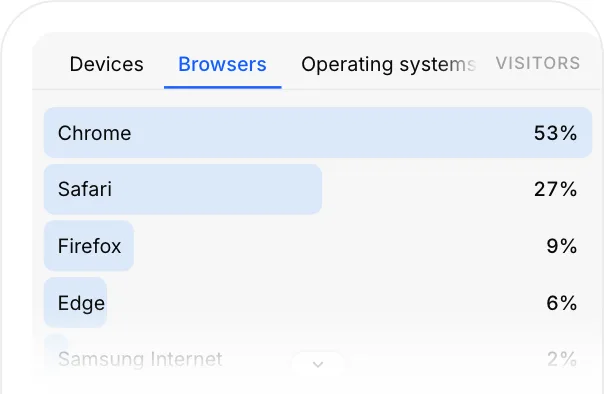This screenshot has width=604, height=394.
Task: Expand the browser list with the down chevron
Action: tap(318, 364)
